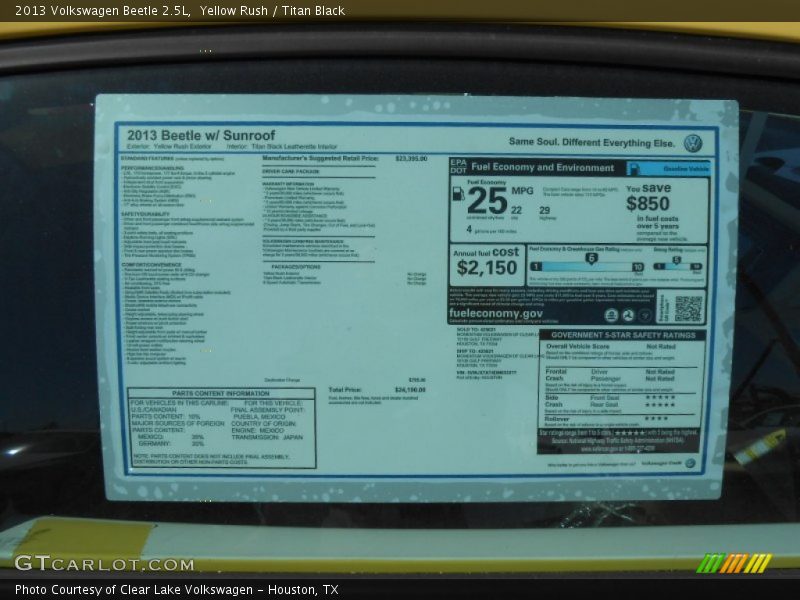Click the fuel economy rating marker 5

tap(591, 258)
